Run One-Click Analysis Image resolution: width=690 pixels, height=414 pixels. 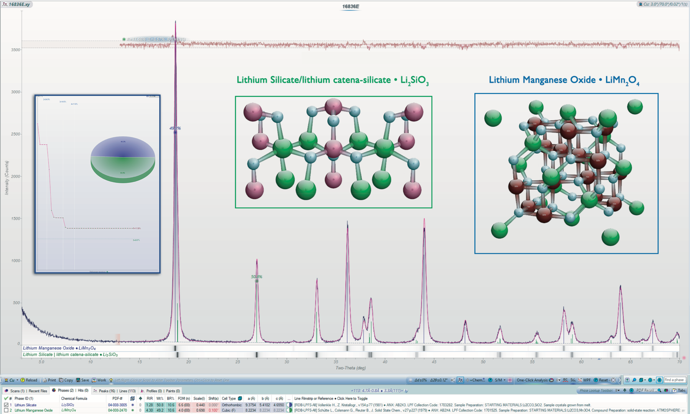tap(530, 380)
